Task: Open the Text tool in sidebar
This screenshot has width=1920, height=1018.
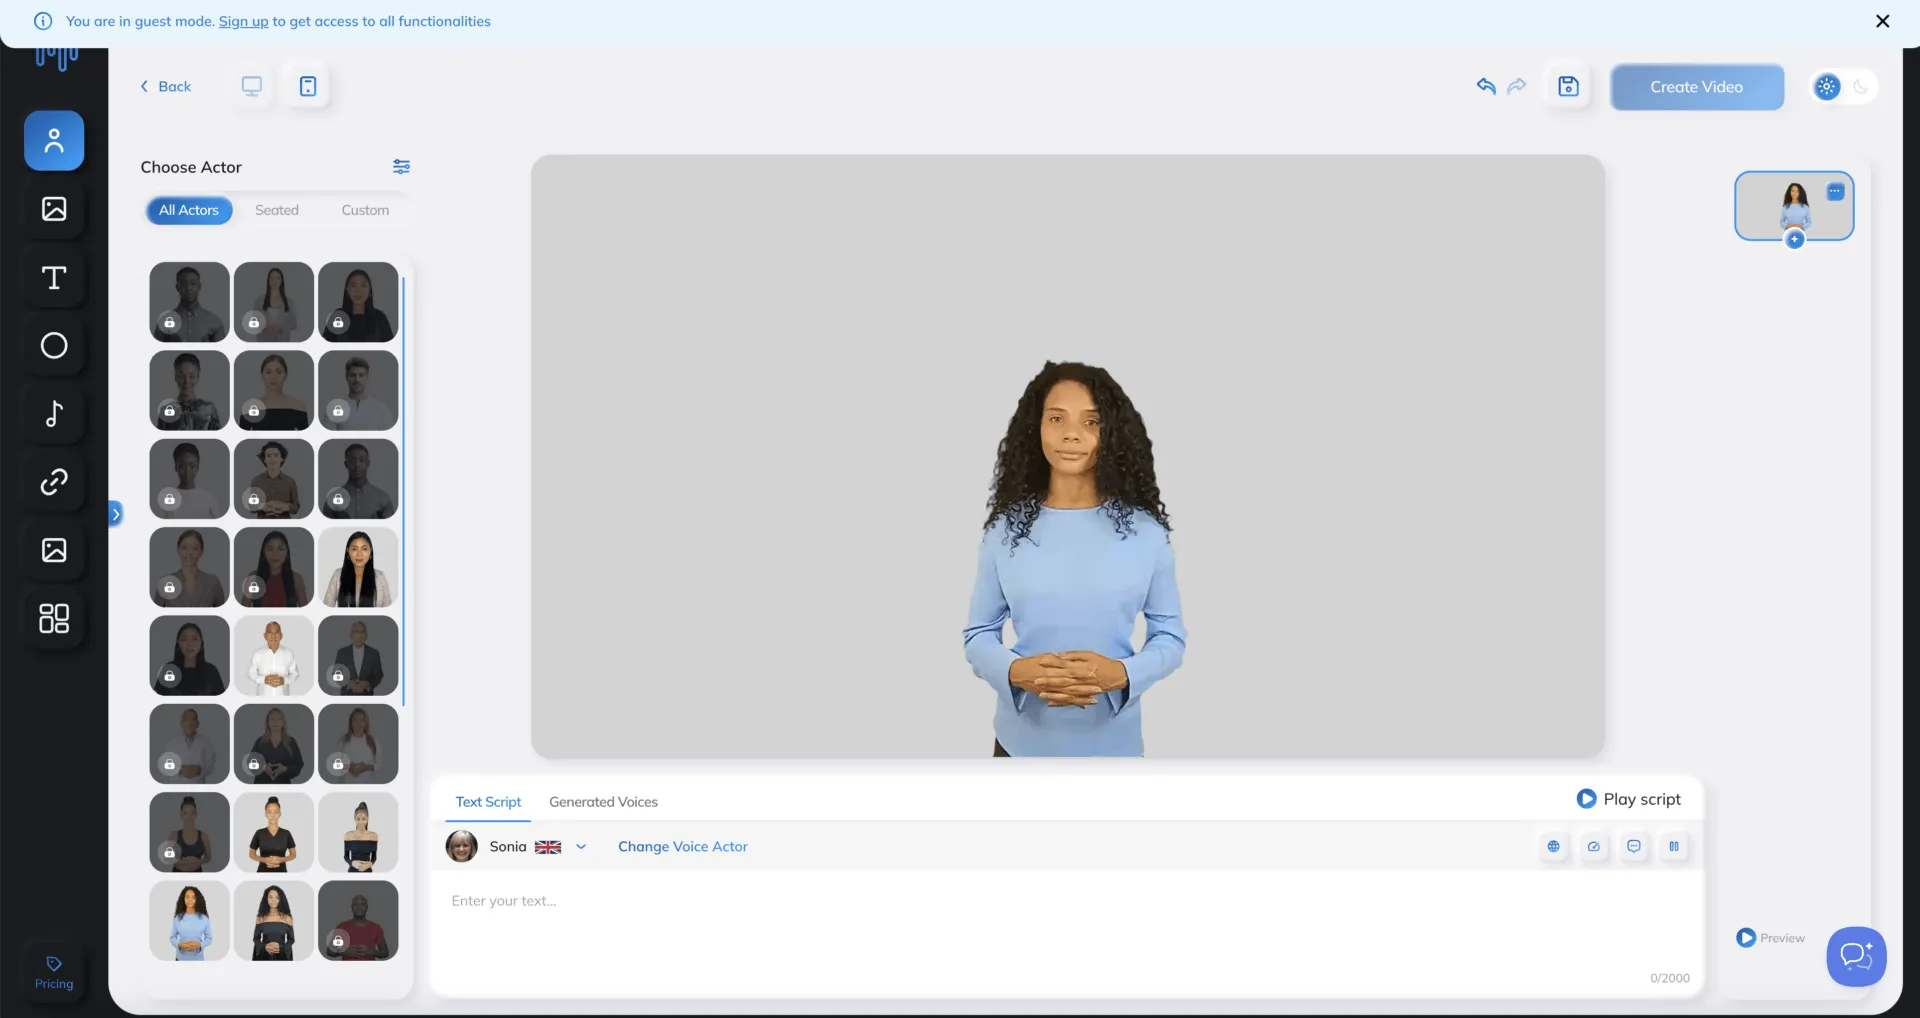Action: click(54, 278)
